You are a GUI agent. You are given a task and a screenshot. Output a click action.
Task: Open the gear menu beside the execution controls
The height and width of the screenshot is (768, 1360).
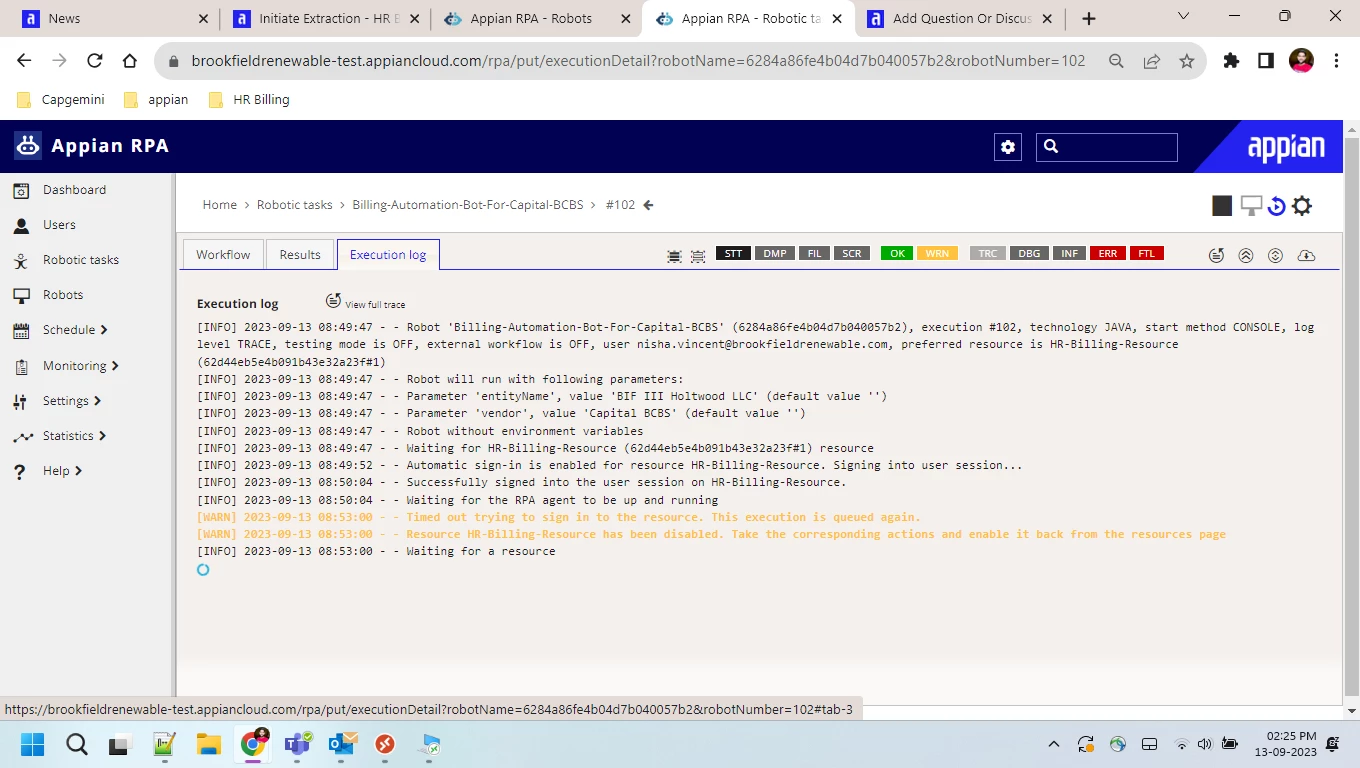coord(1301,206)
